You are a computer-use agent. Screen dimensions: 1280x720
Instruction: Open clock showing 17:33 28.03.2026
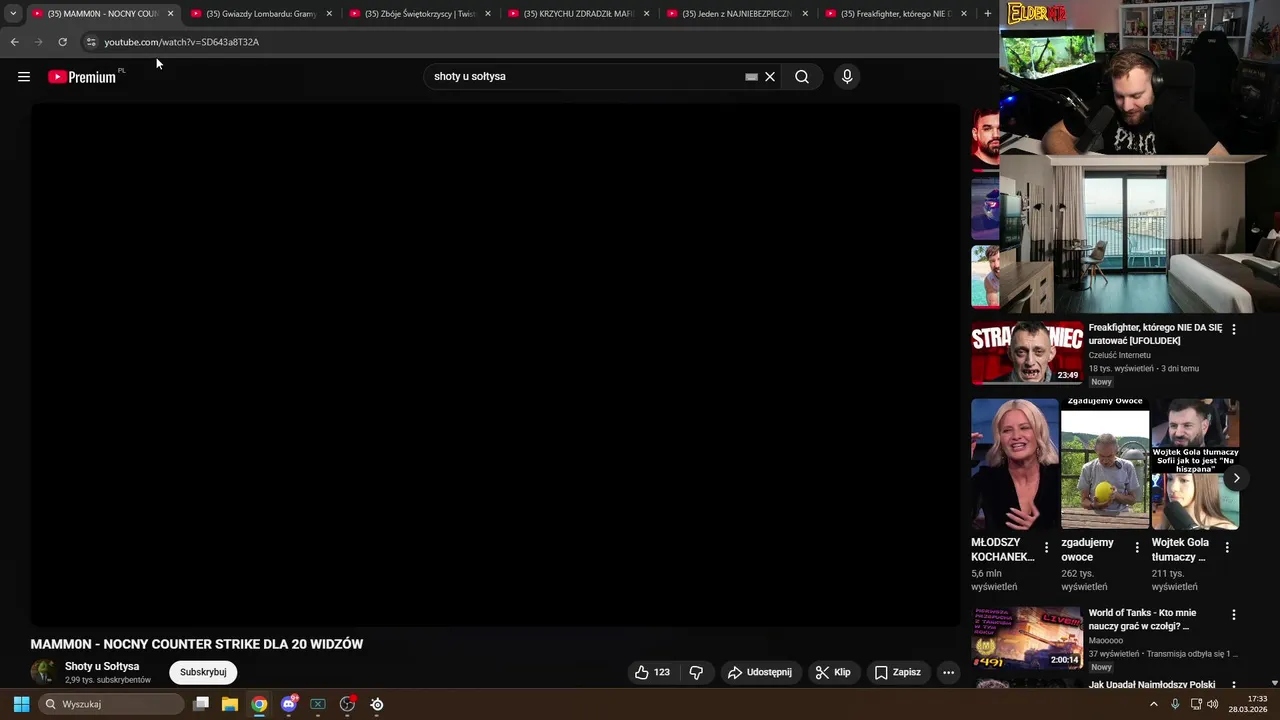(x=1248, y=704)
